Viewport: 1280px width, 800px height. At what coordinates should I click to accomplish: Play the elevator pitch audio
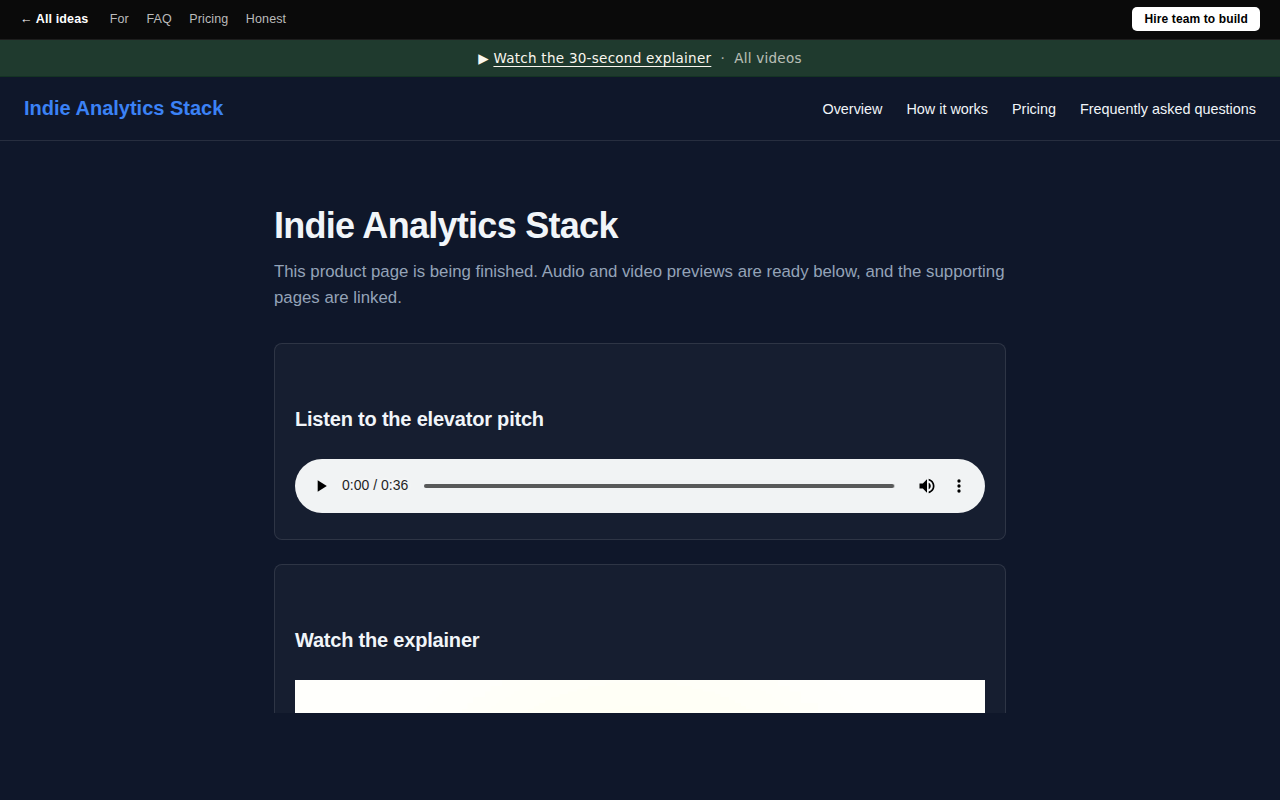click(x=321, y=486)
